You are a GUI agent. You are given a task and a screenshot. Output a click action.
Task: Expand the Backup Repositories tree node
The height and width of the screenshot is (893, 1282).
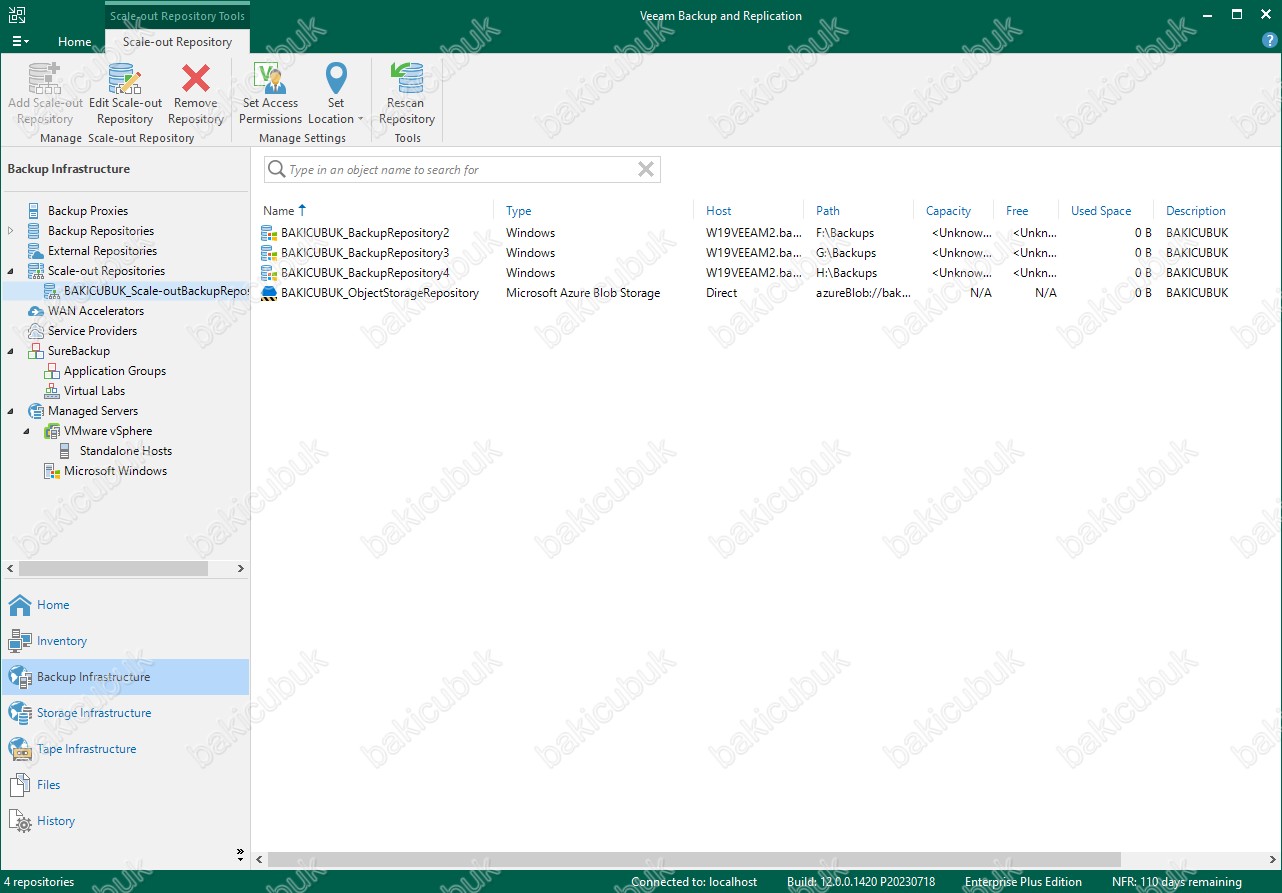point(11,231)
